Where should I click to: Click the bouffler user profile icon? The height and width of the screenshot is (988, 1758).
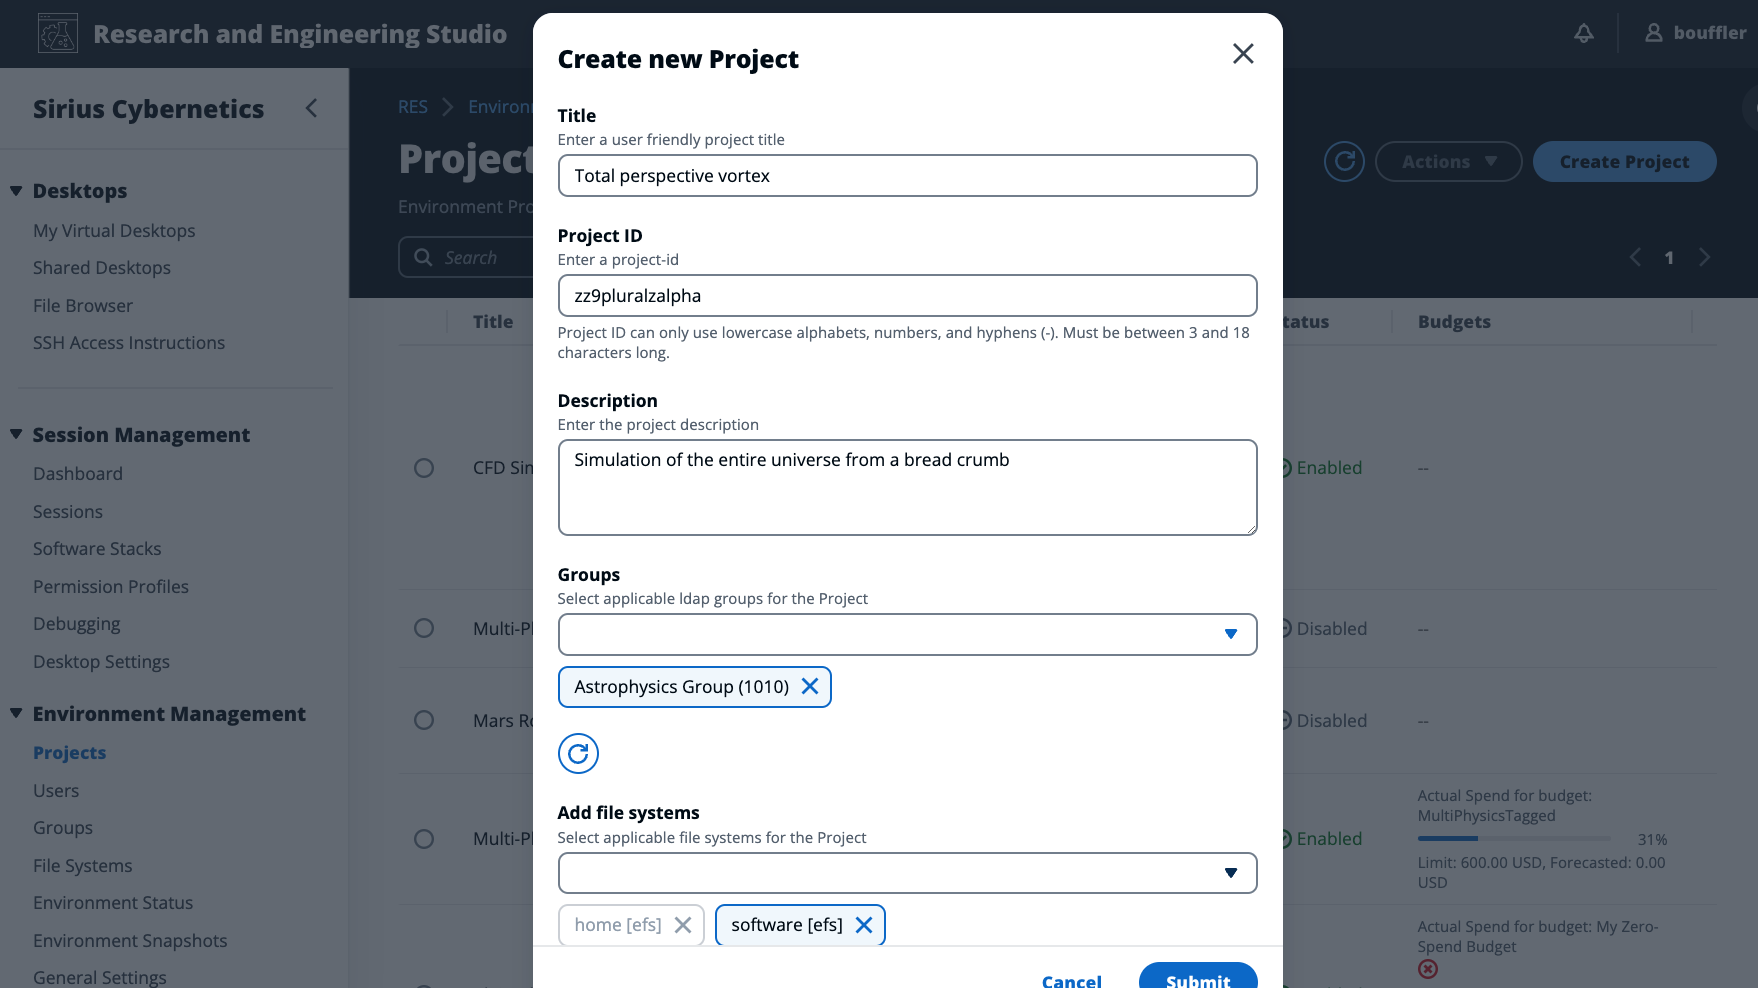pos(1652,32)
